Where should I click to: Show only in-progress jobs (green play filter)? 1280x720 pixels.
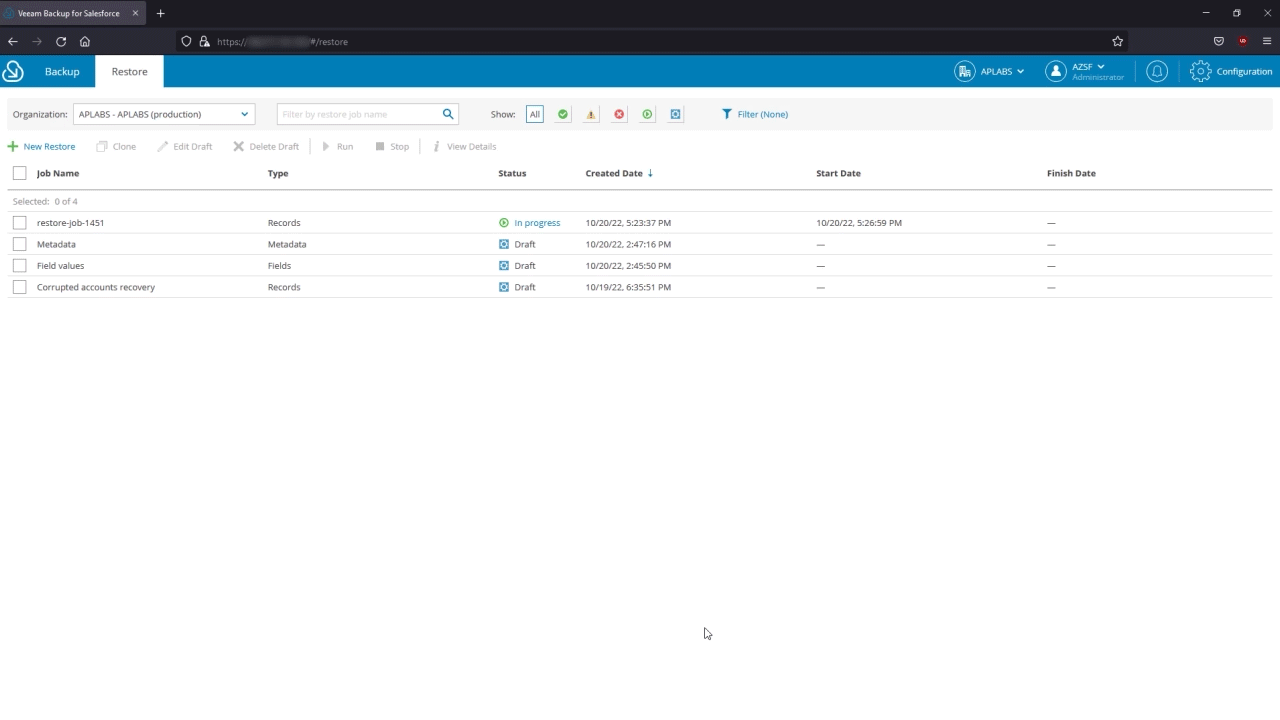647,114
